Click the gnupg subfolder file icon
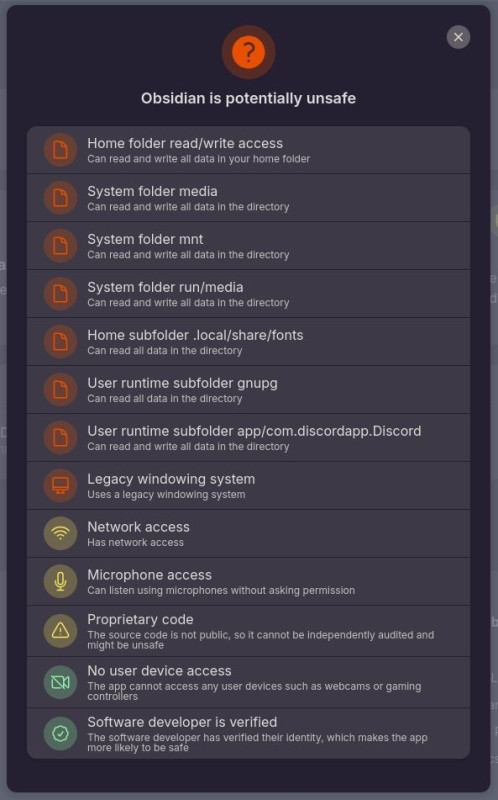The width and height of the screenshot is (498, 800). (x=60, y=390)
